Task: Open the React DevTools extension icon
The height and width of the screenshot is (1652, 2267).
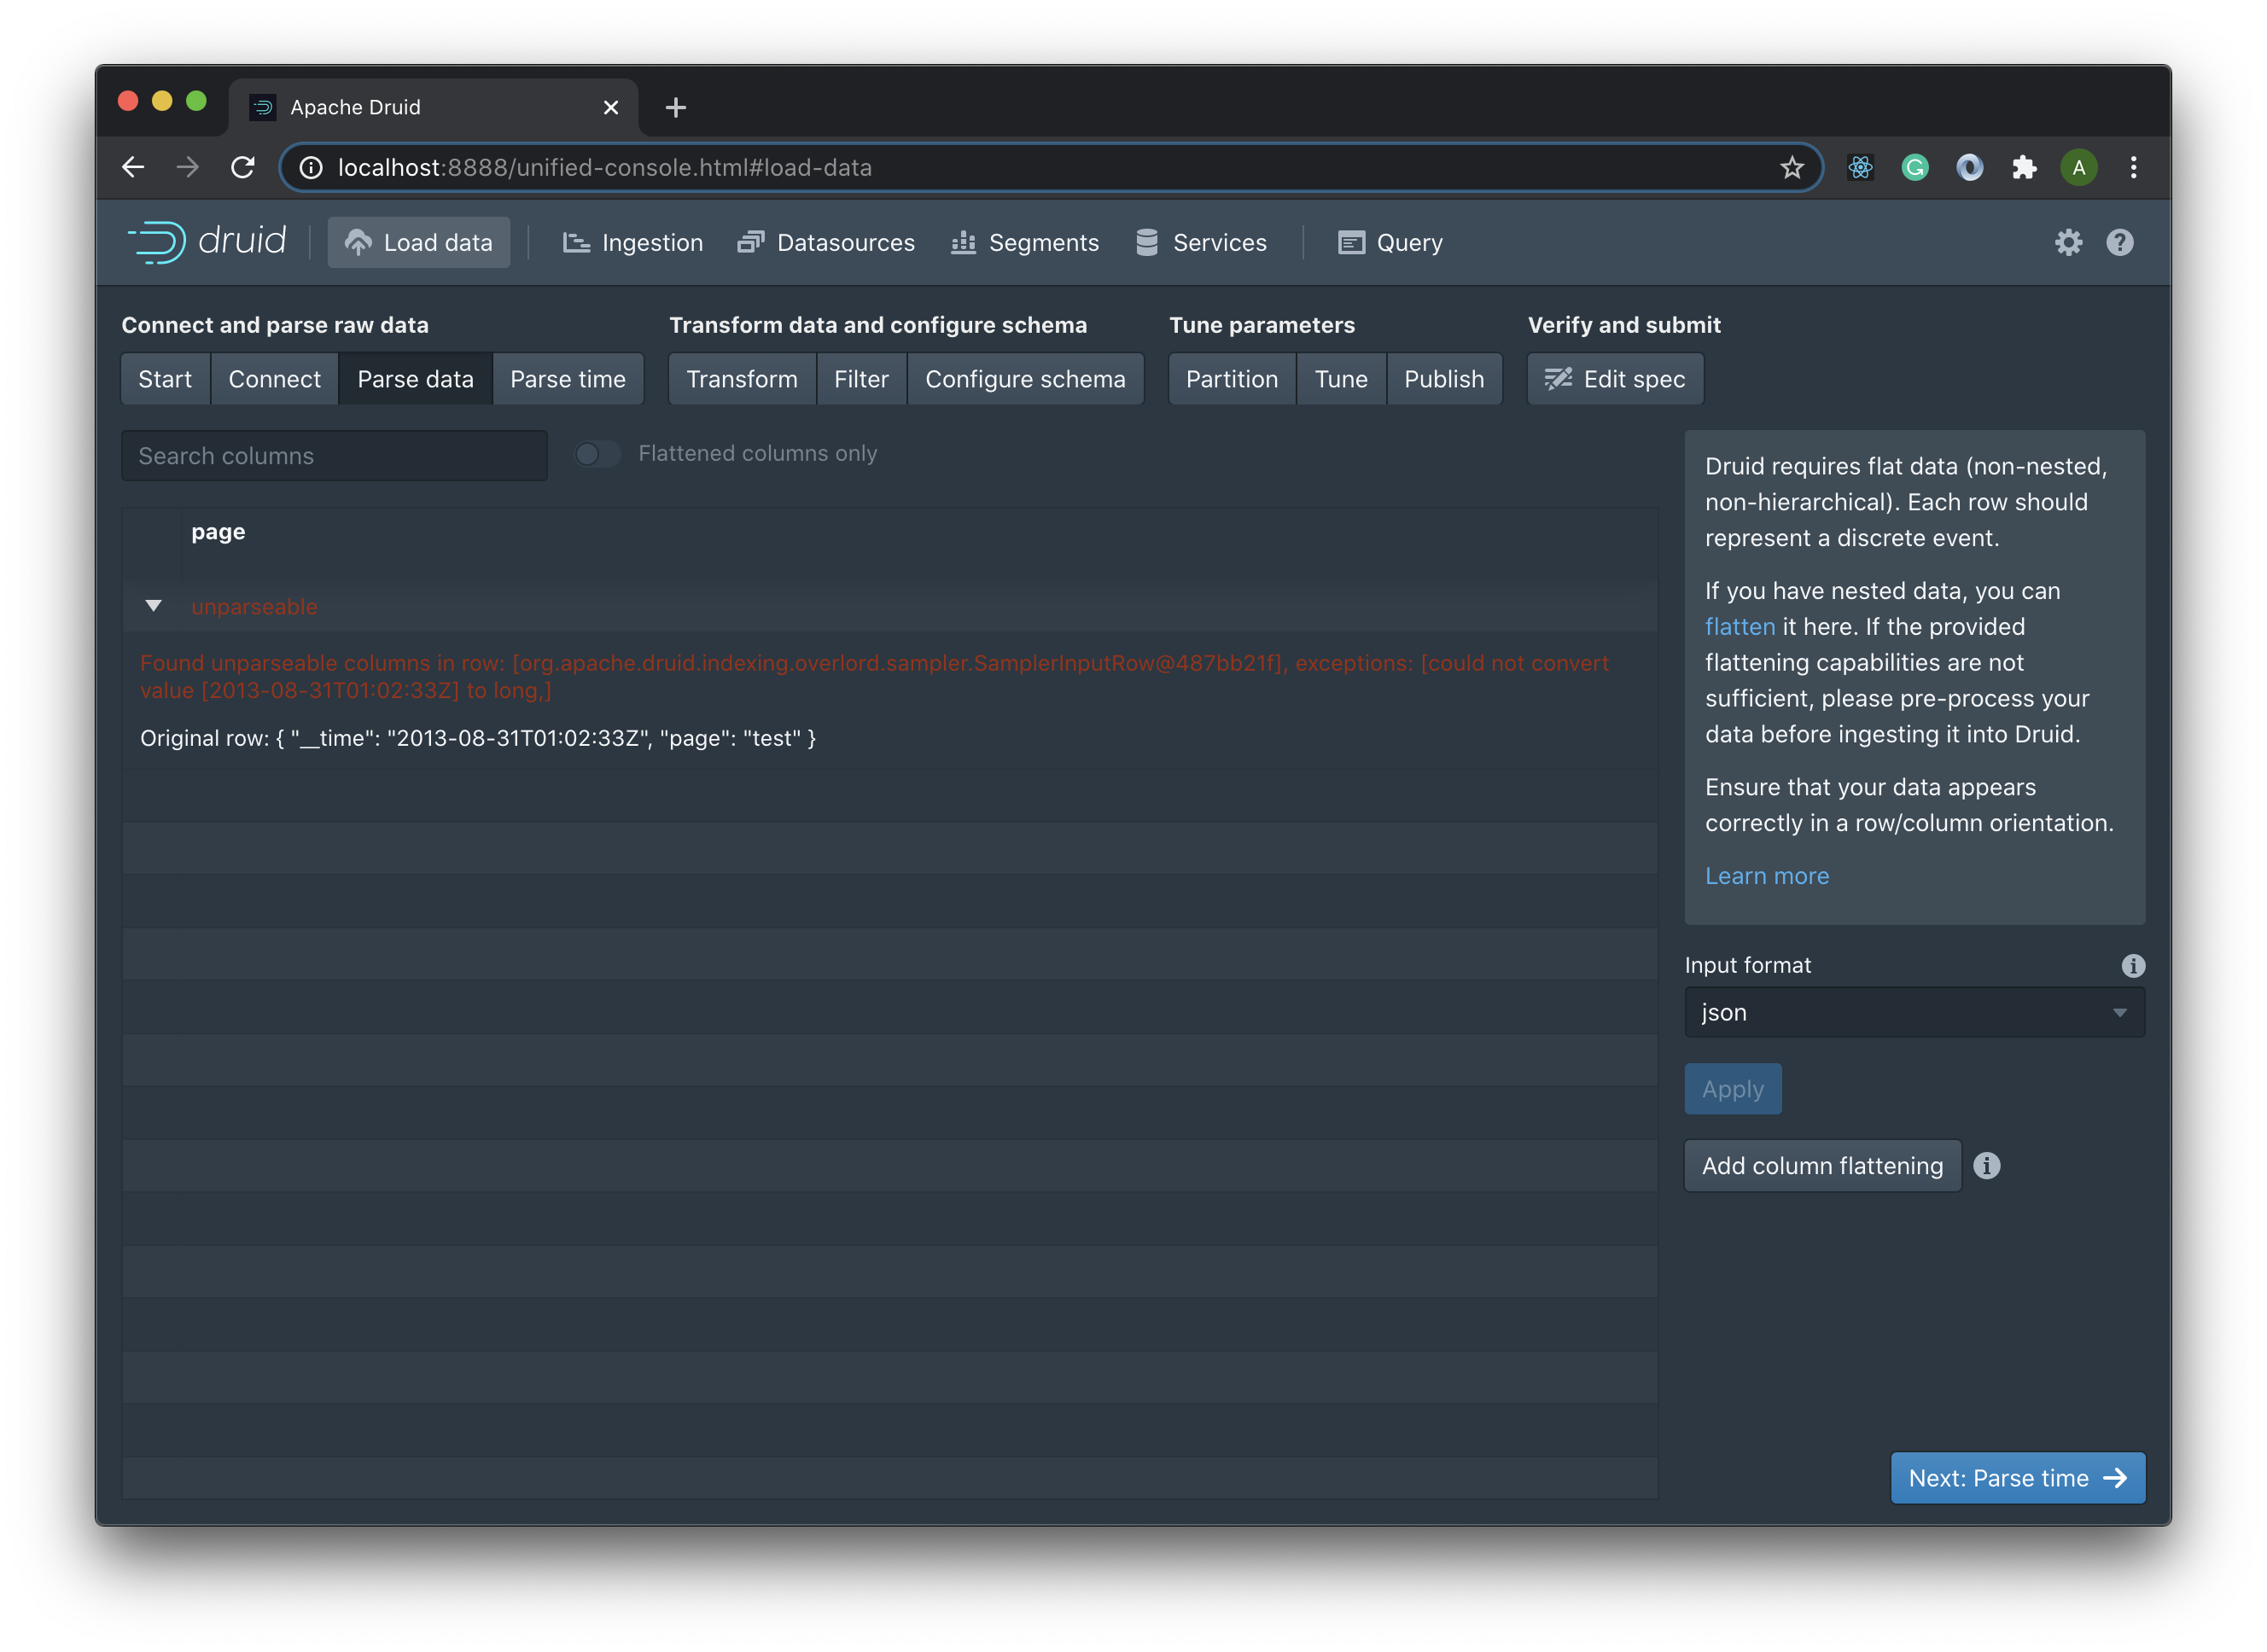Action: [x=1860, y=167]
